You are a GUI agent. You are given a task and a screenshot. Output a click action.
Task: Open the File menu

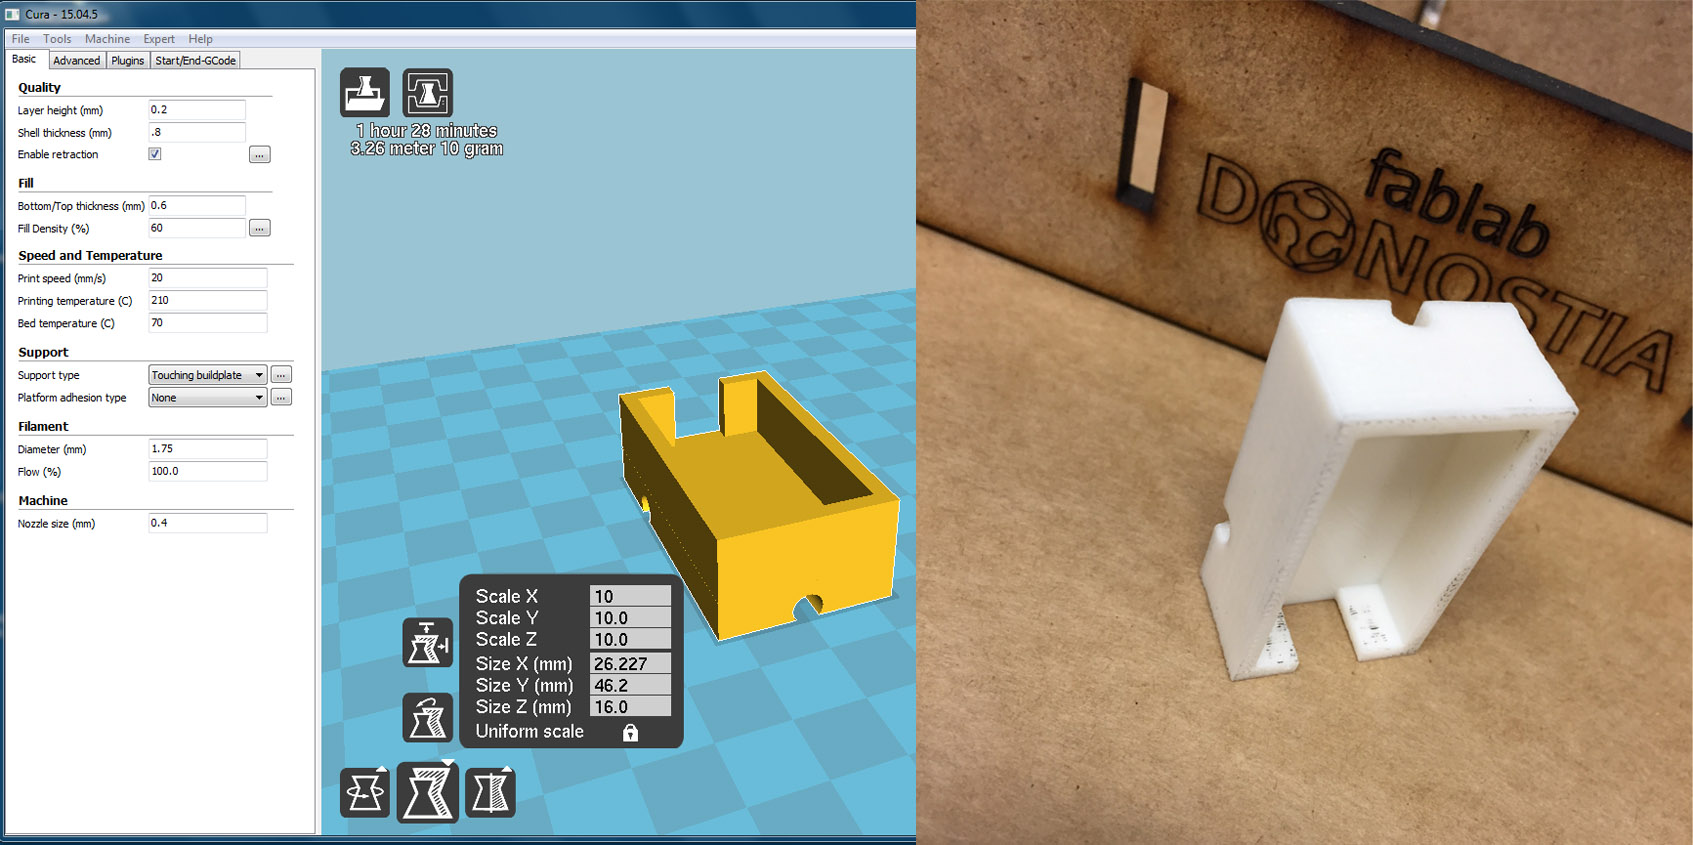pyautogui.click(x=20, y=39)
